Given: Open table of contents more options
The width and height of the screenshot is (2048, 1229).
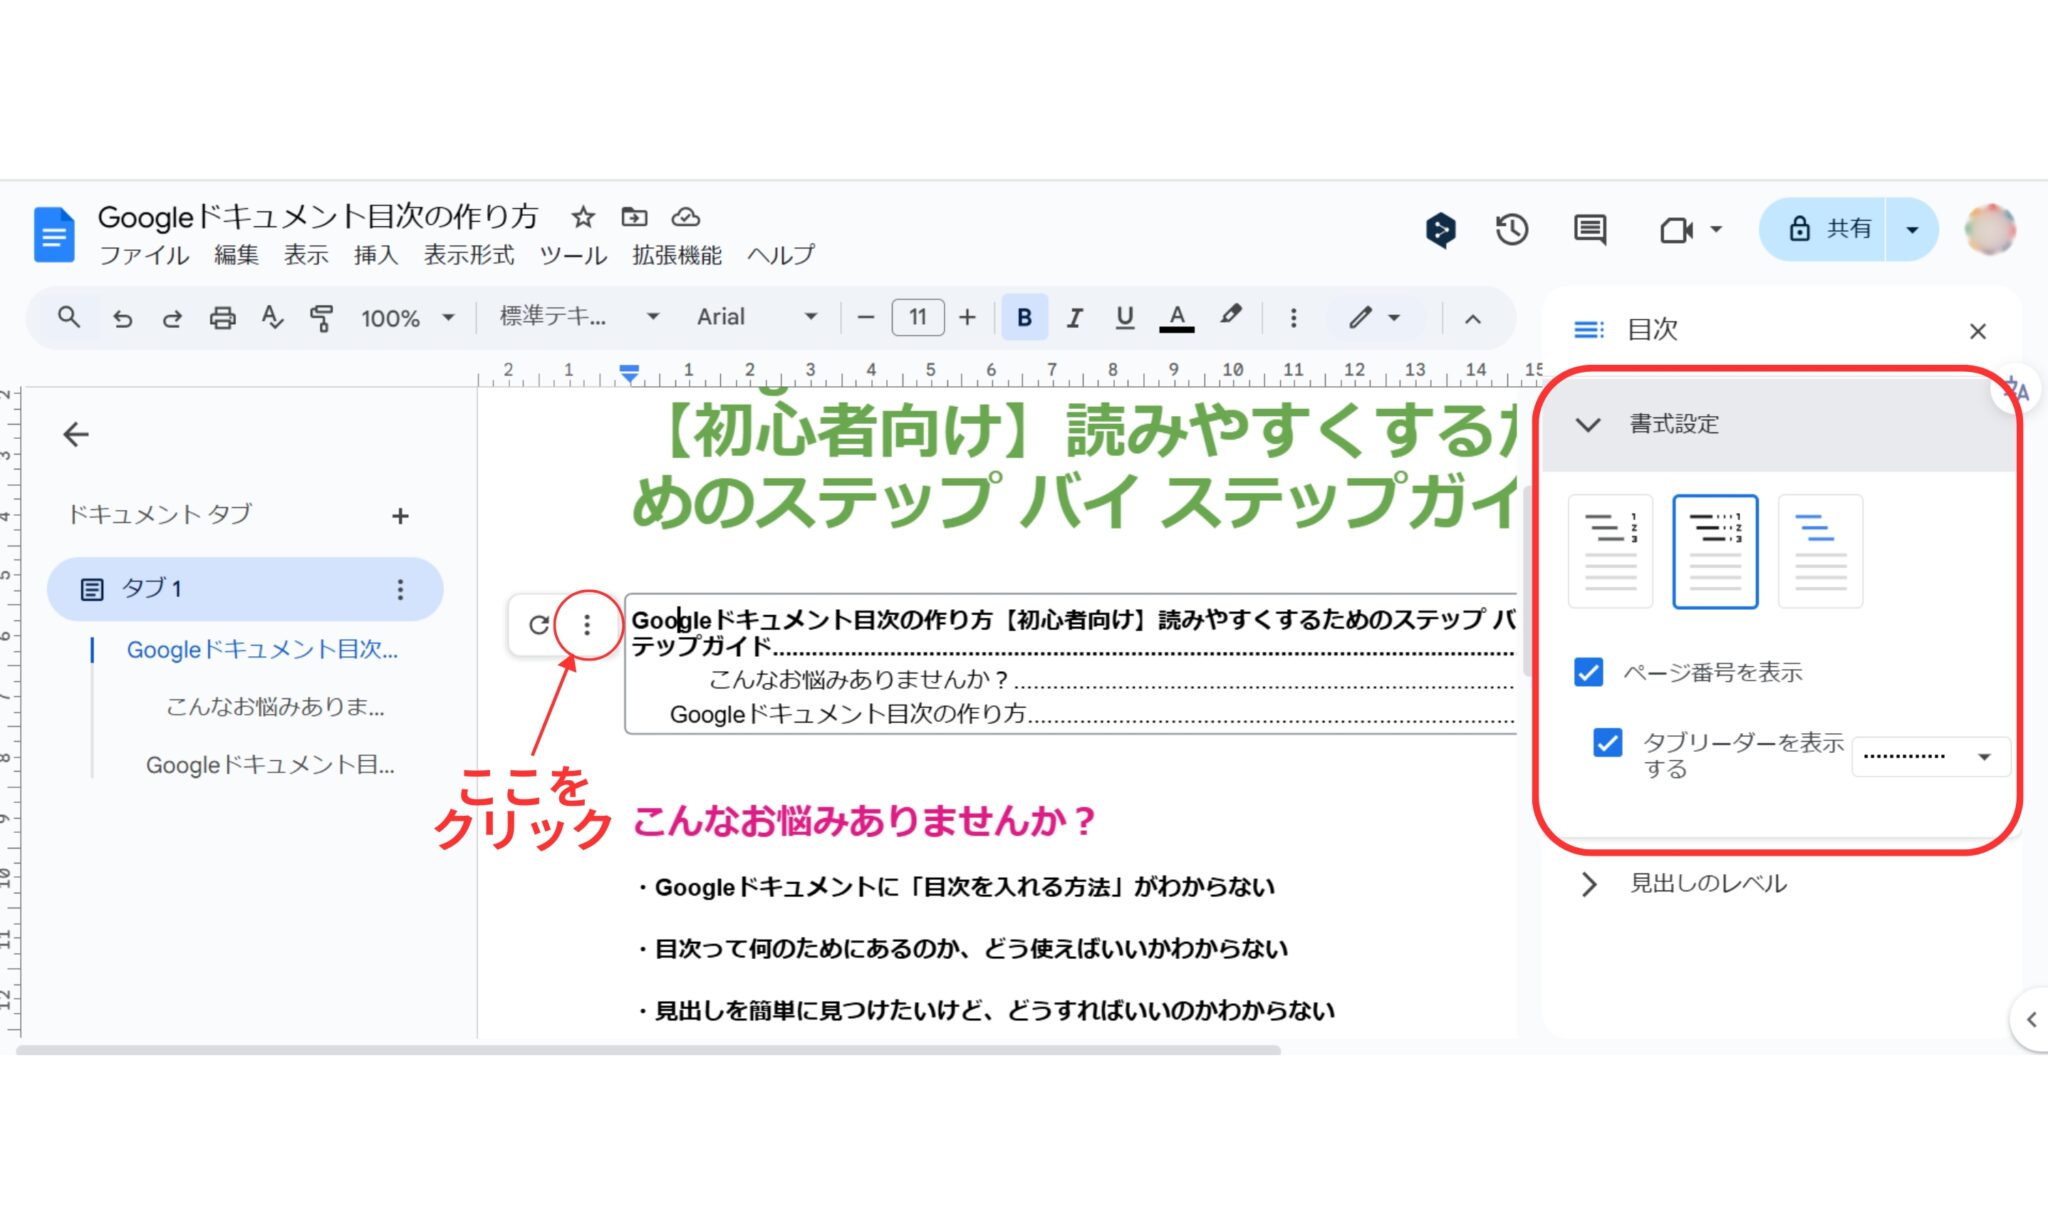Looking at the screenshot, I should (x=587, y=625).
